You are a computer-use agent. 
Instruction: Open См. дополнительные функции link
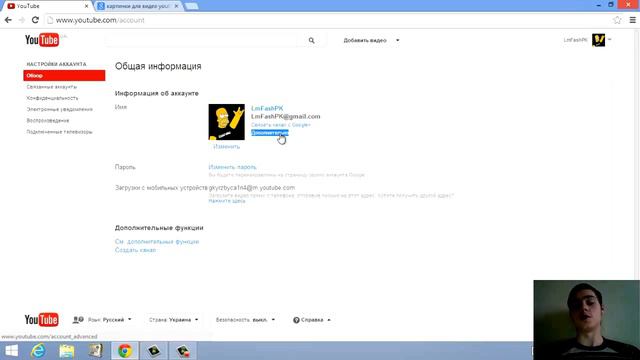coord(157,242)
